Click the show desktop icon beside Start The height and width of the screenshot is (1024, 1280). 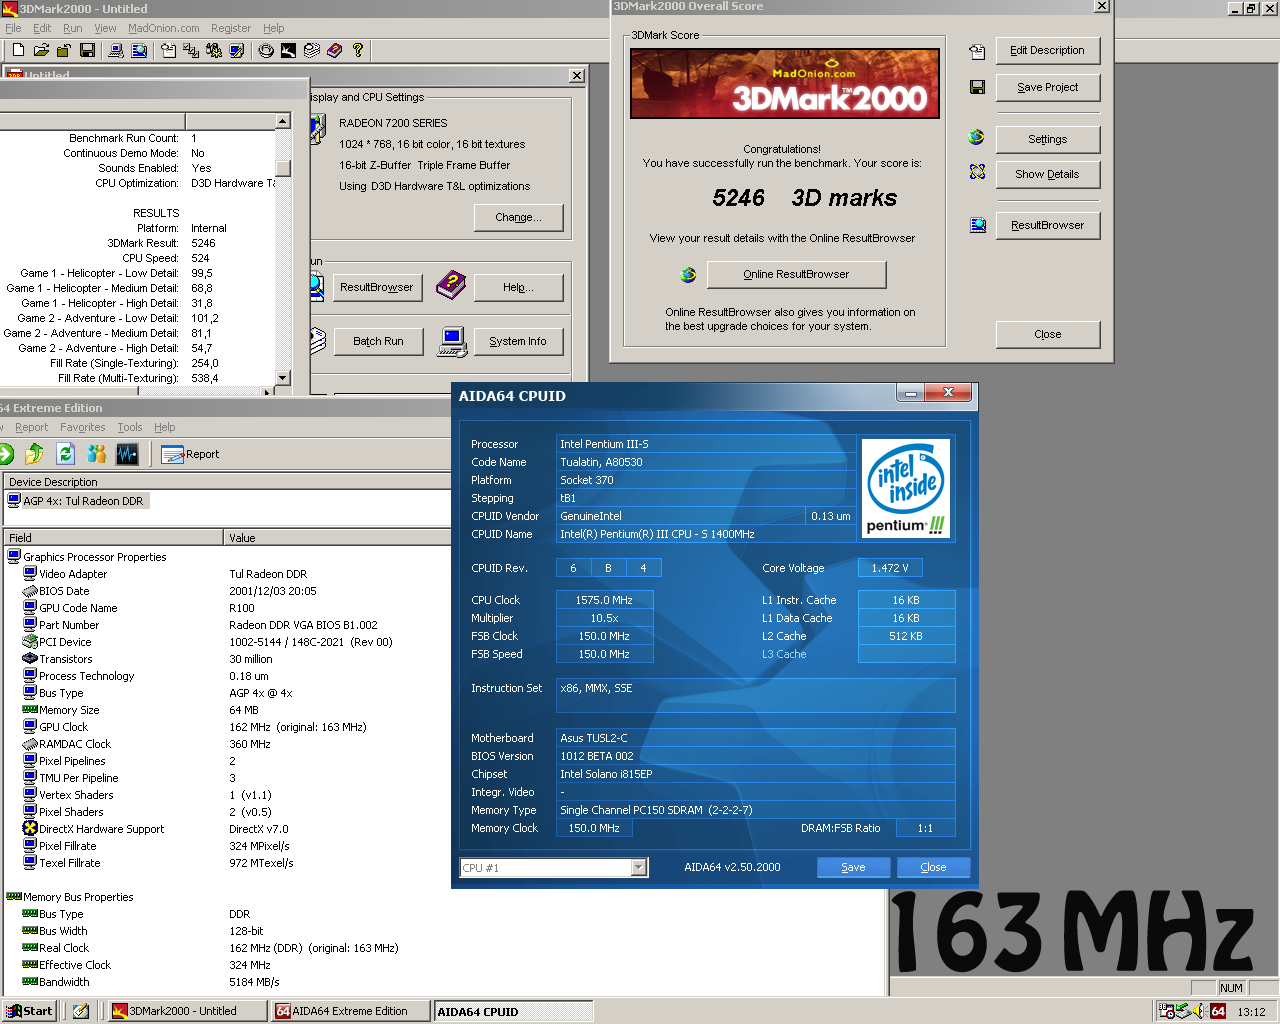pos(81,1011)
